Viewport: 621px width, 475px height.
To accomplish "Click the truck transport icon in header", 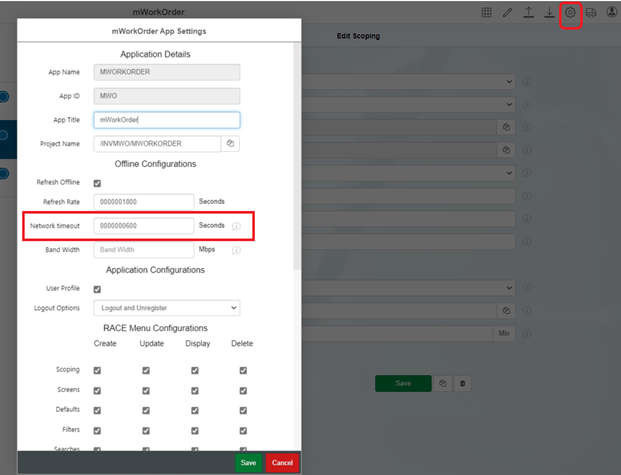I will [x=591, y=13].
